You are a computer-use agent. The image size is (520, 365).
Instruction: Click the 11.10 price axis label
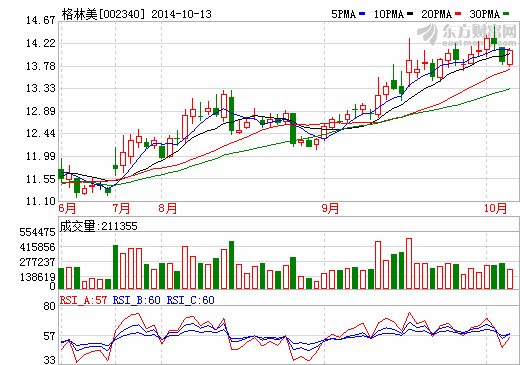coord(40,201)
